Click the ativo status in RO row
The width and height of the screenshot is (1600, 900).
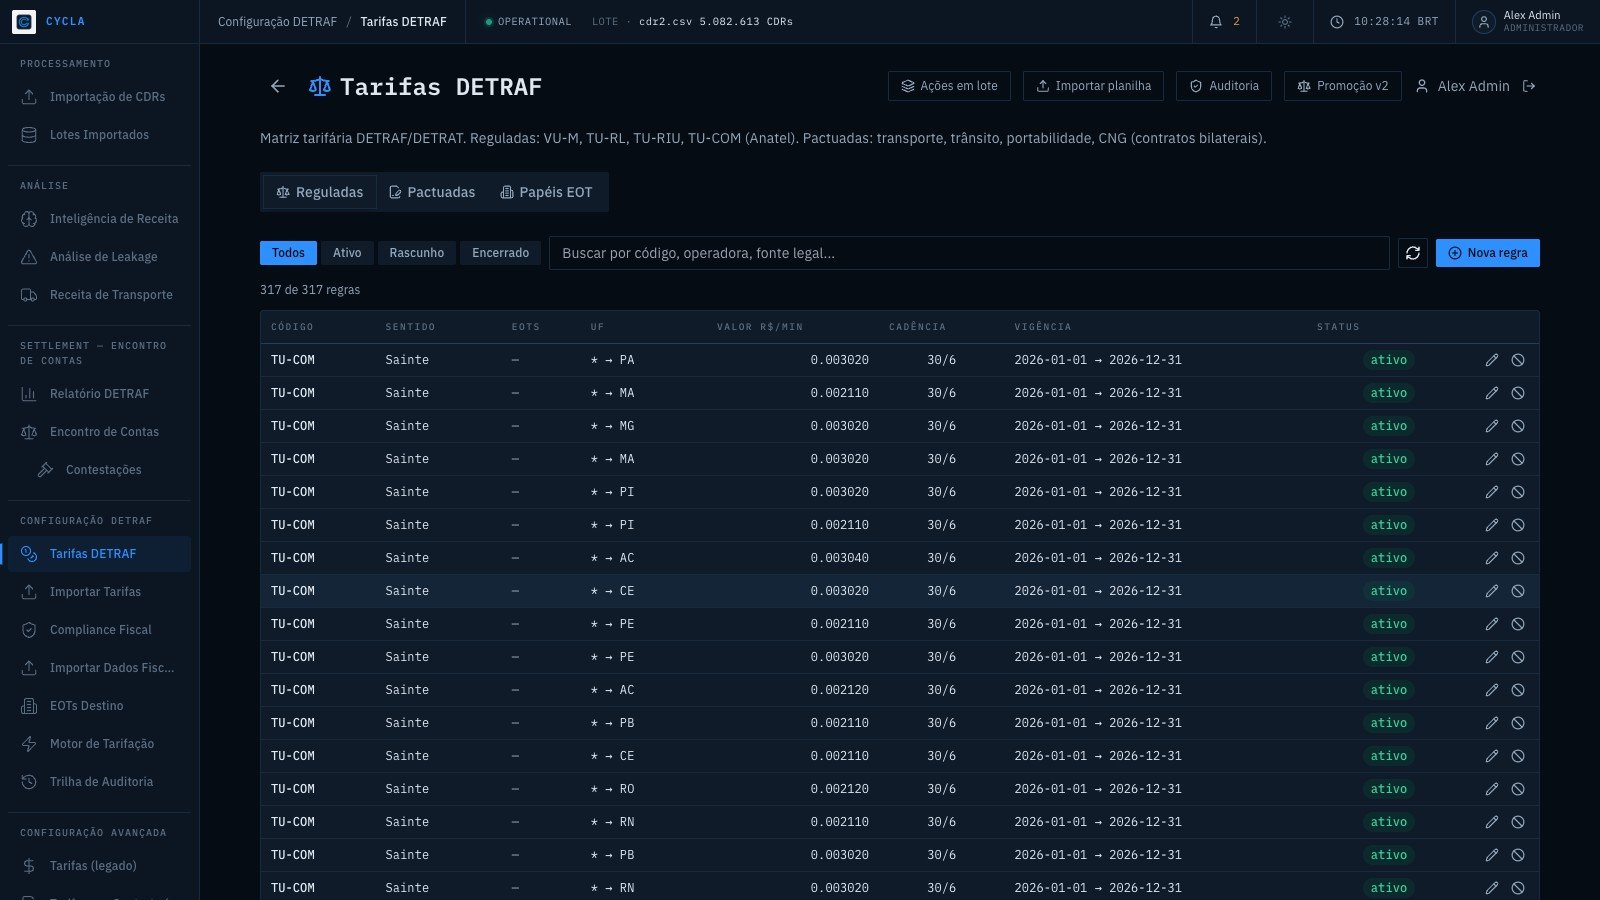[x=1389, y=789]
